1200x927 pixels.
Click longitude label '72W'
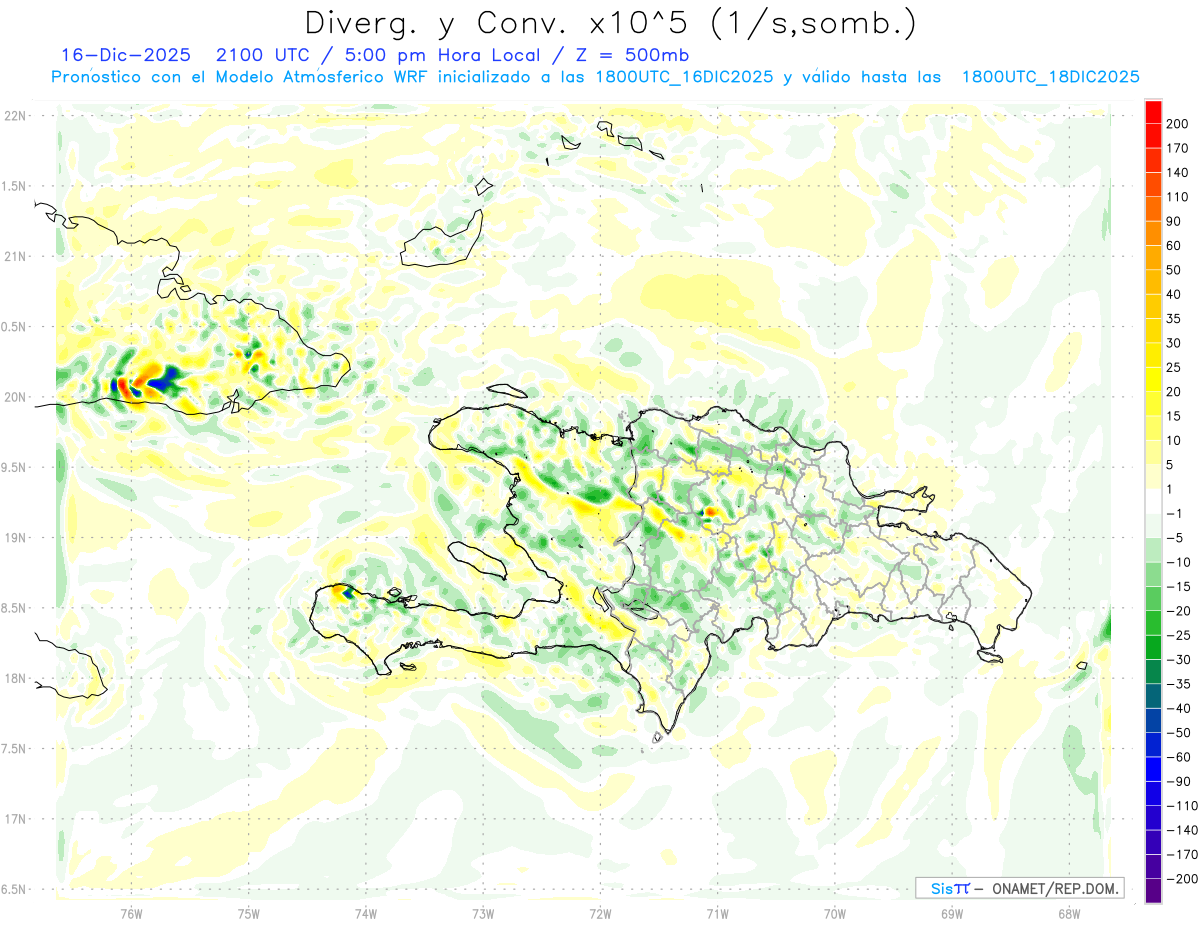(600, 914)
